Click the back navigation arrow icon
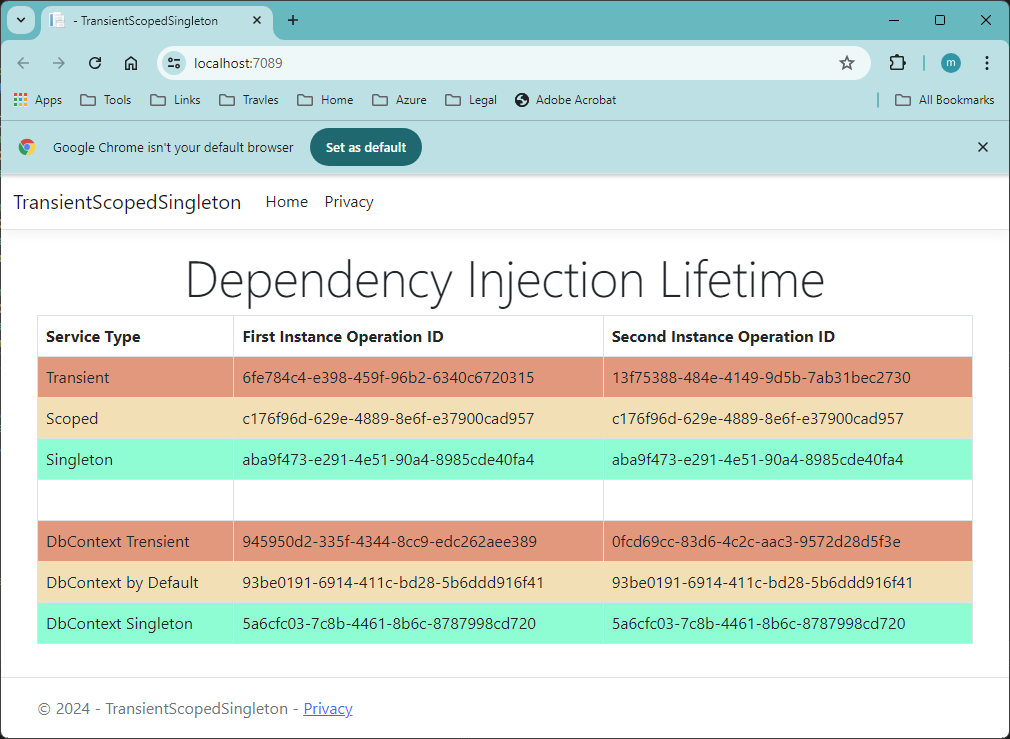 point(22,62)
